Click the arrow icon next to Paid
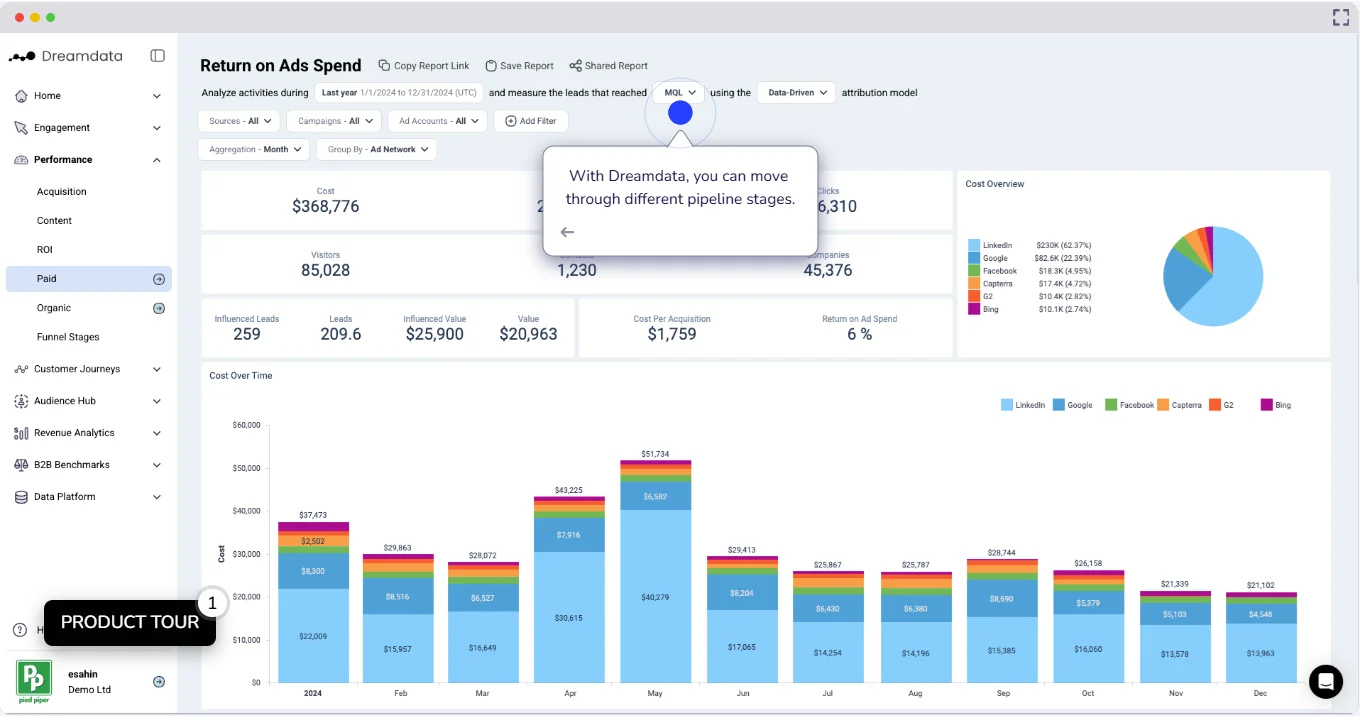 159,278
